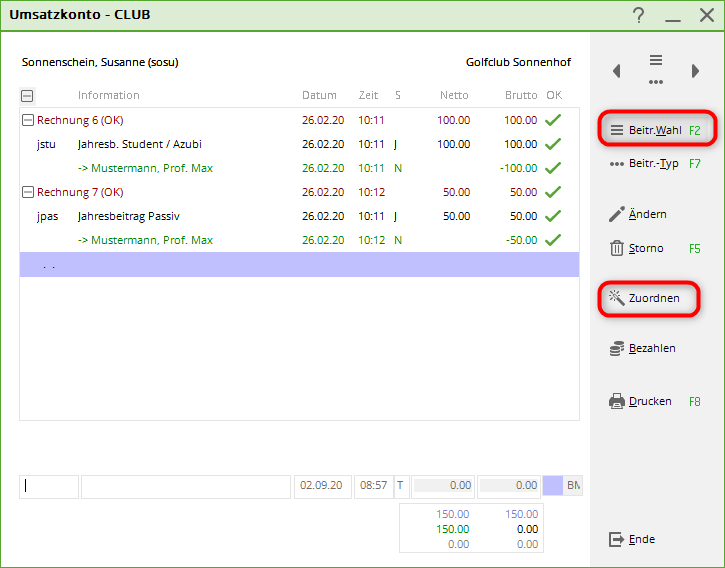Toggle OK checkmark for Jahresb. Student row
The image size is (725, 568).
coord(553,144)
